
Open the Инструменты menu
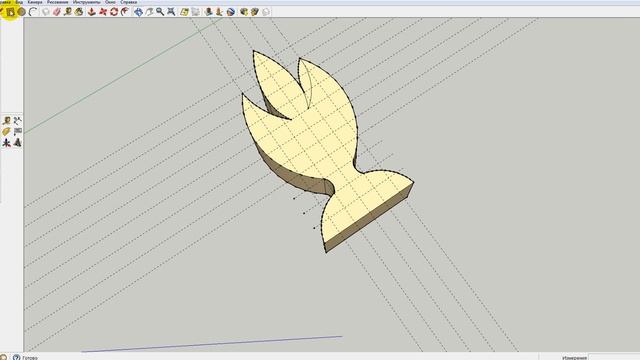pos(87,2)
